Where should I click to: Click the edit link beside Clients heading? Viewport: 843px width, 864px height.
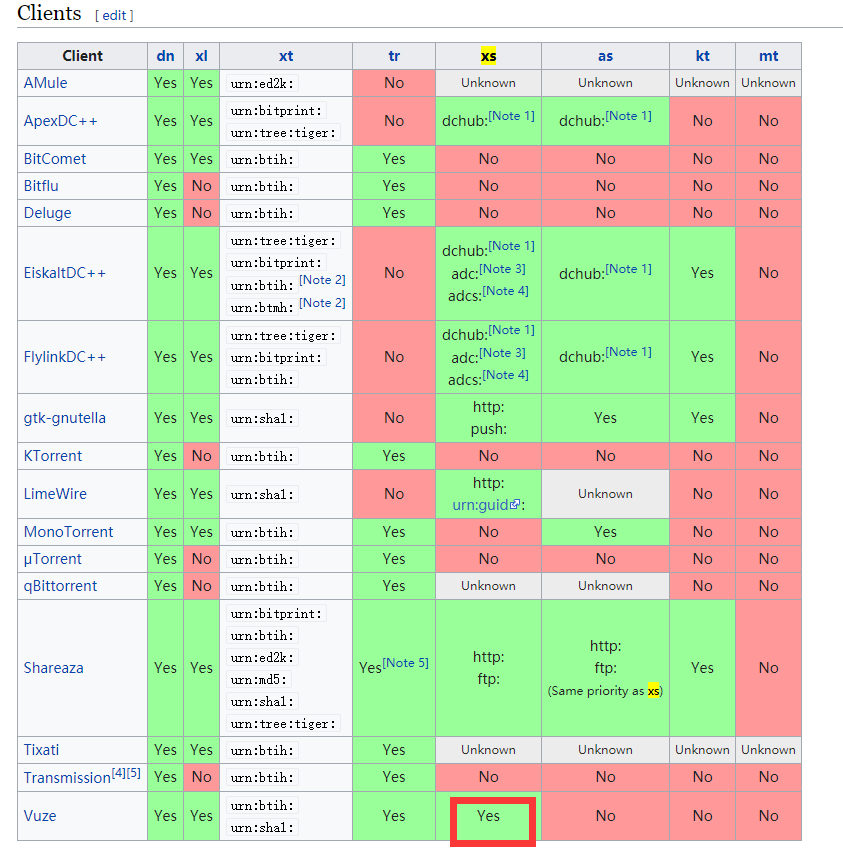click(114, 15)
